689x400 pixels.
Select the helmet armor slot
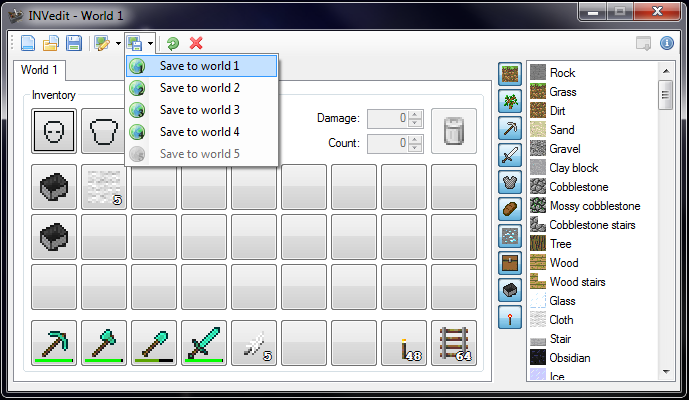(54, 131)
